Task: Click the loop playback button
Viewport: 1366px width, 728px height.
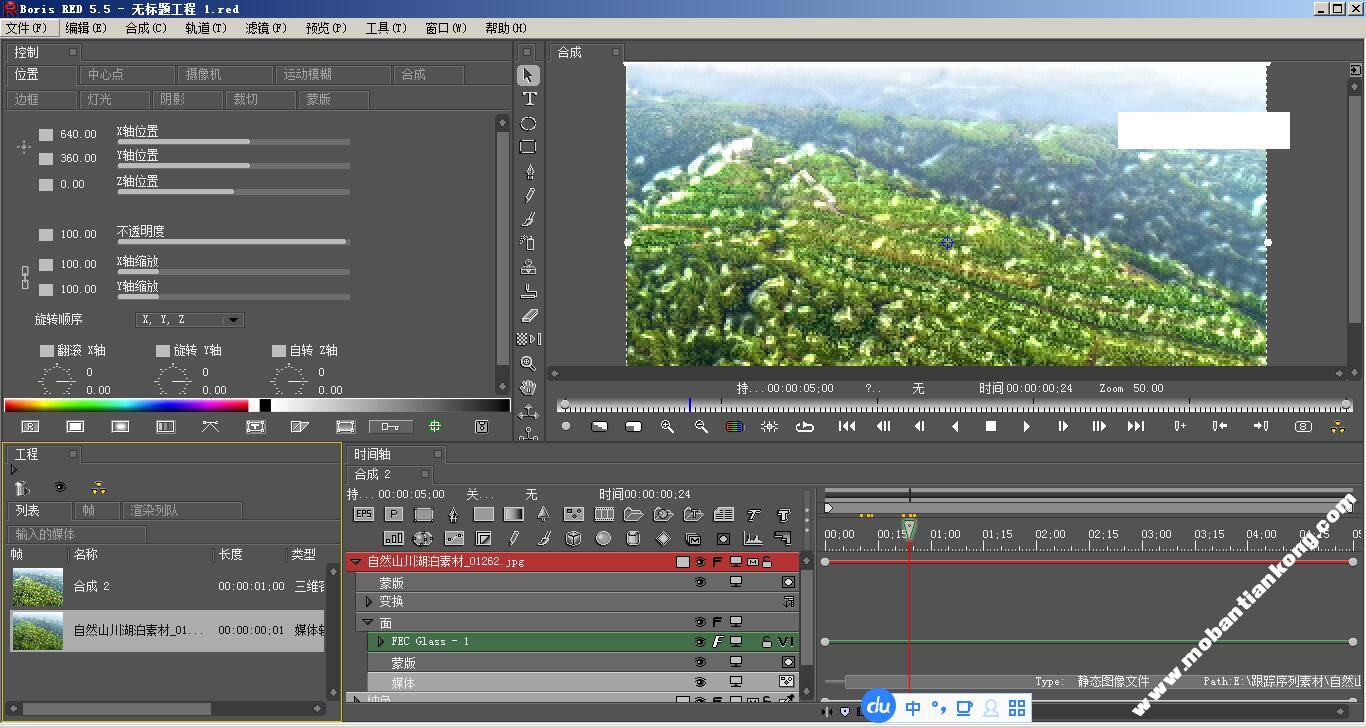Action: [x=804, y=426]
